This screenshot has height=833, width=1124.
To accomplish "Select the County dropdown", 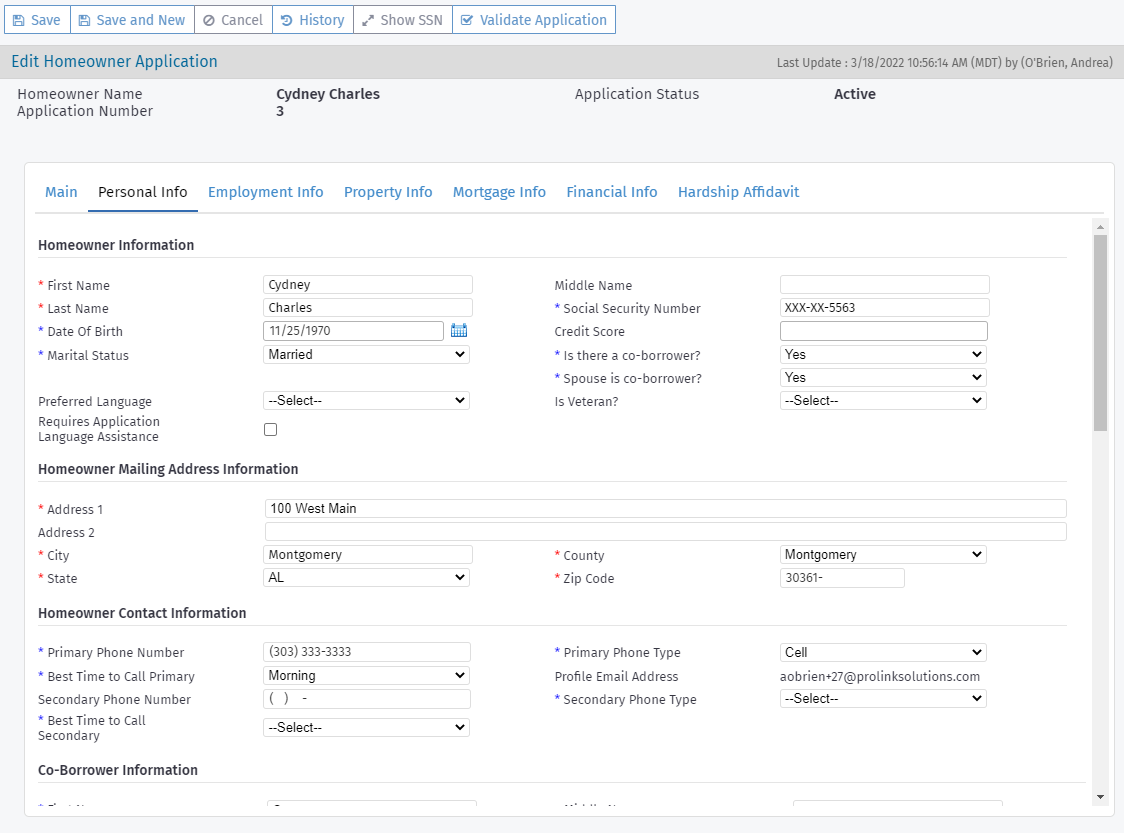I will point(882,554).
